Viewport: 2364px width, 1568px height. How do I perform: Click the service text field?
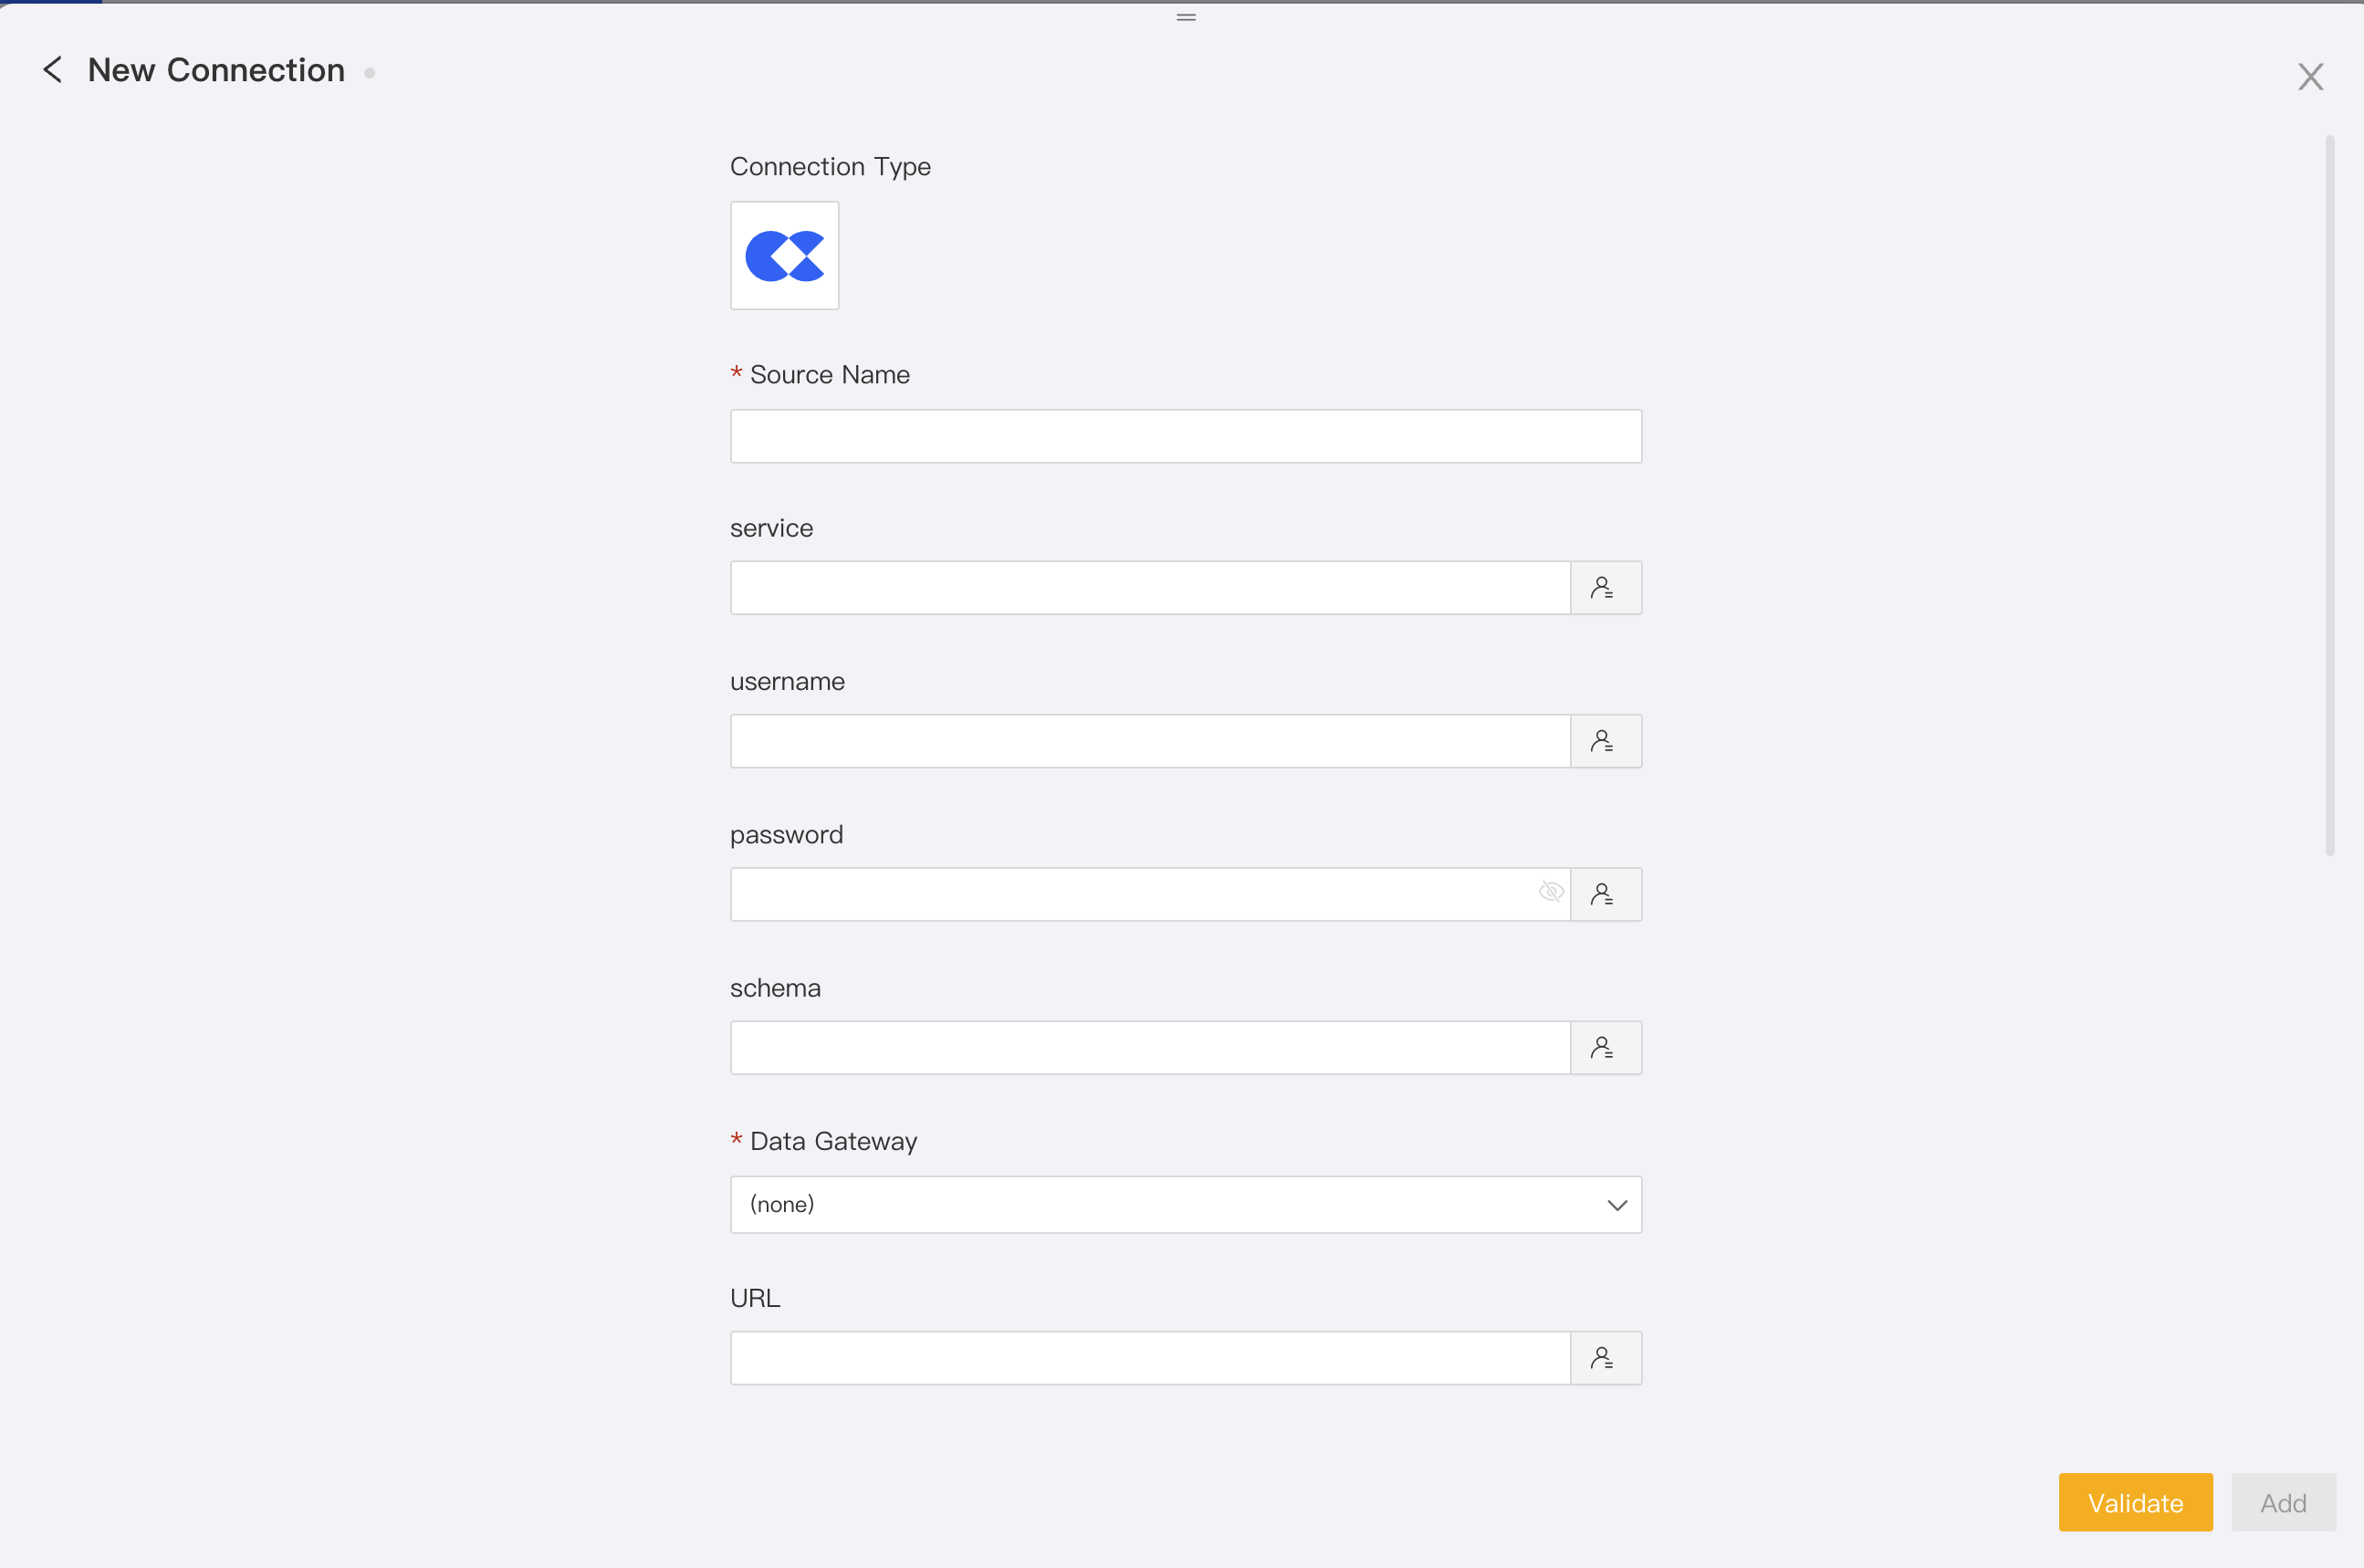coord(1150,588)
